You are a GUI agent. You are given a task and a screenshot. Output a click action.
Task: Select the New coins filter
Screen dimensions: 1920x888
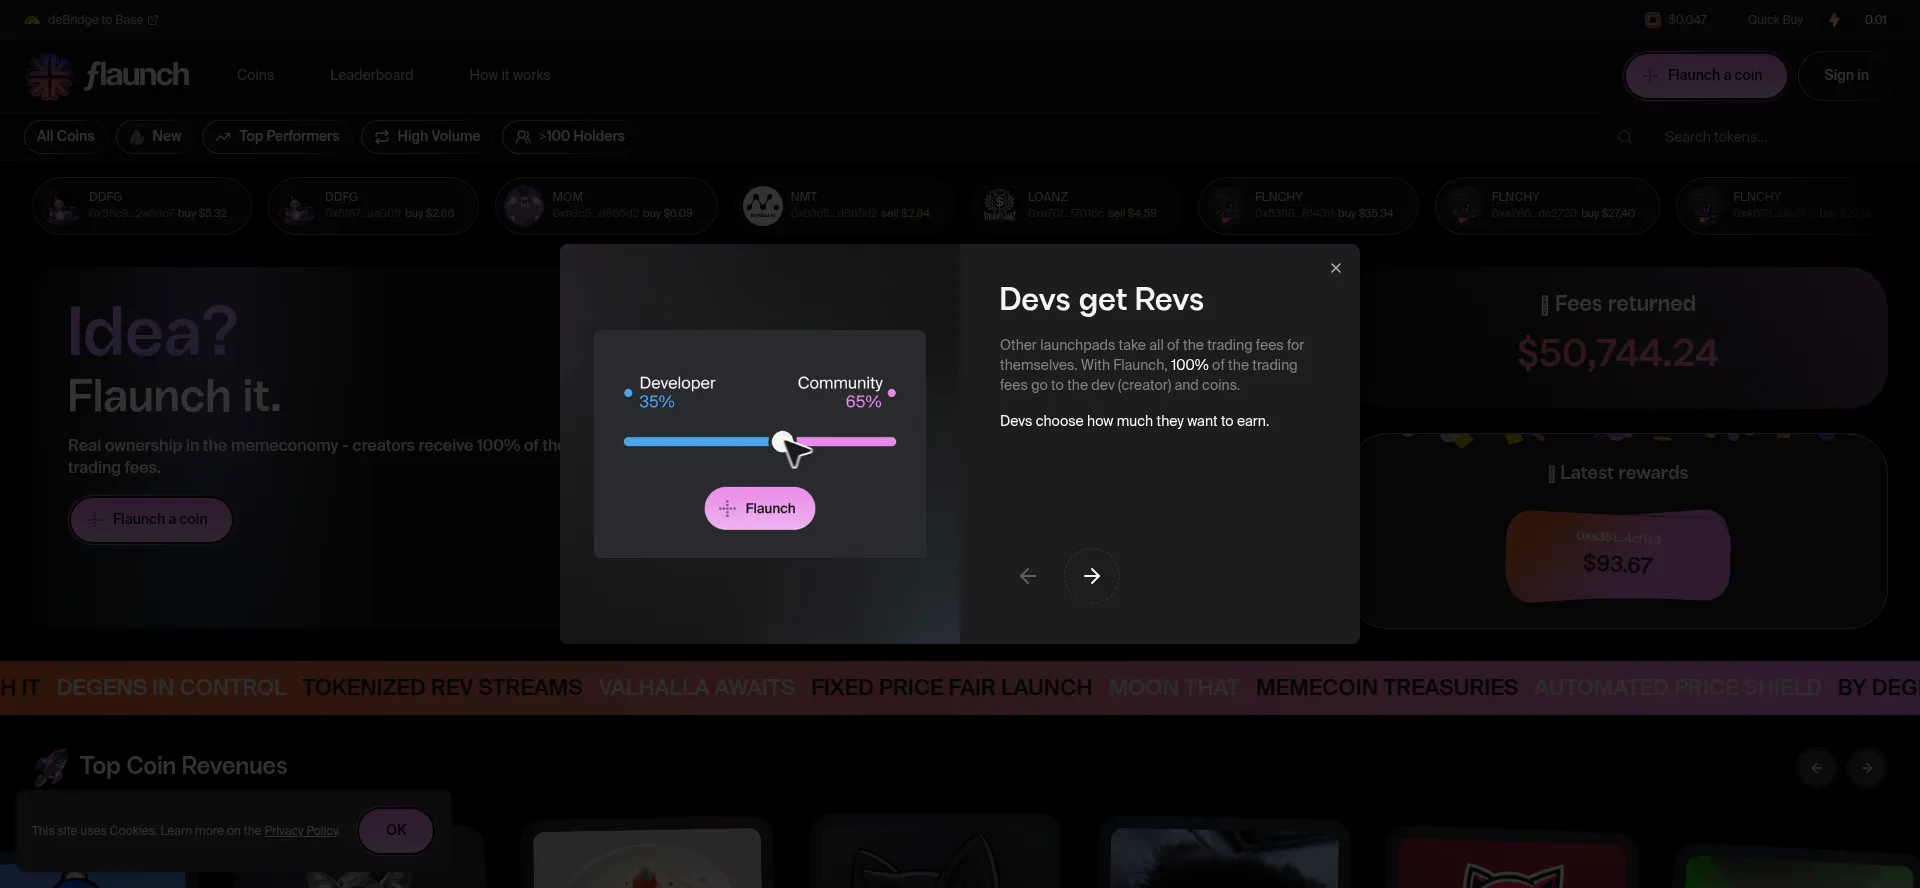156,137
